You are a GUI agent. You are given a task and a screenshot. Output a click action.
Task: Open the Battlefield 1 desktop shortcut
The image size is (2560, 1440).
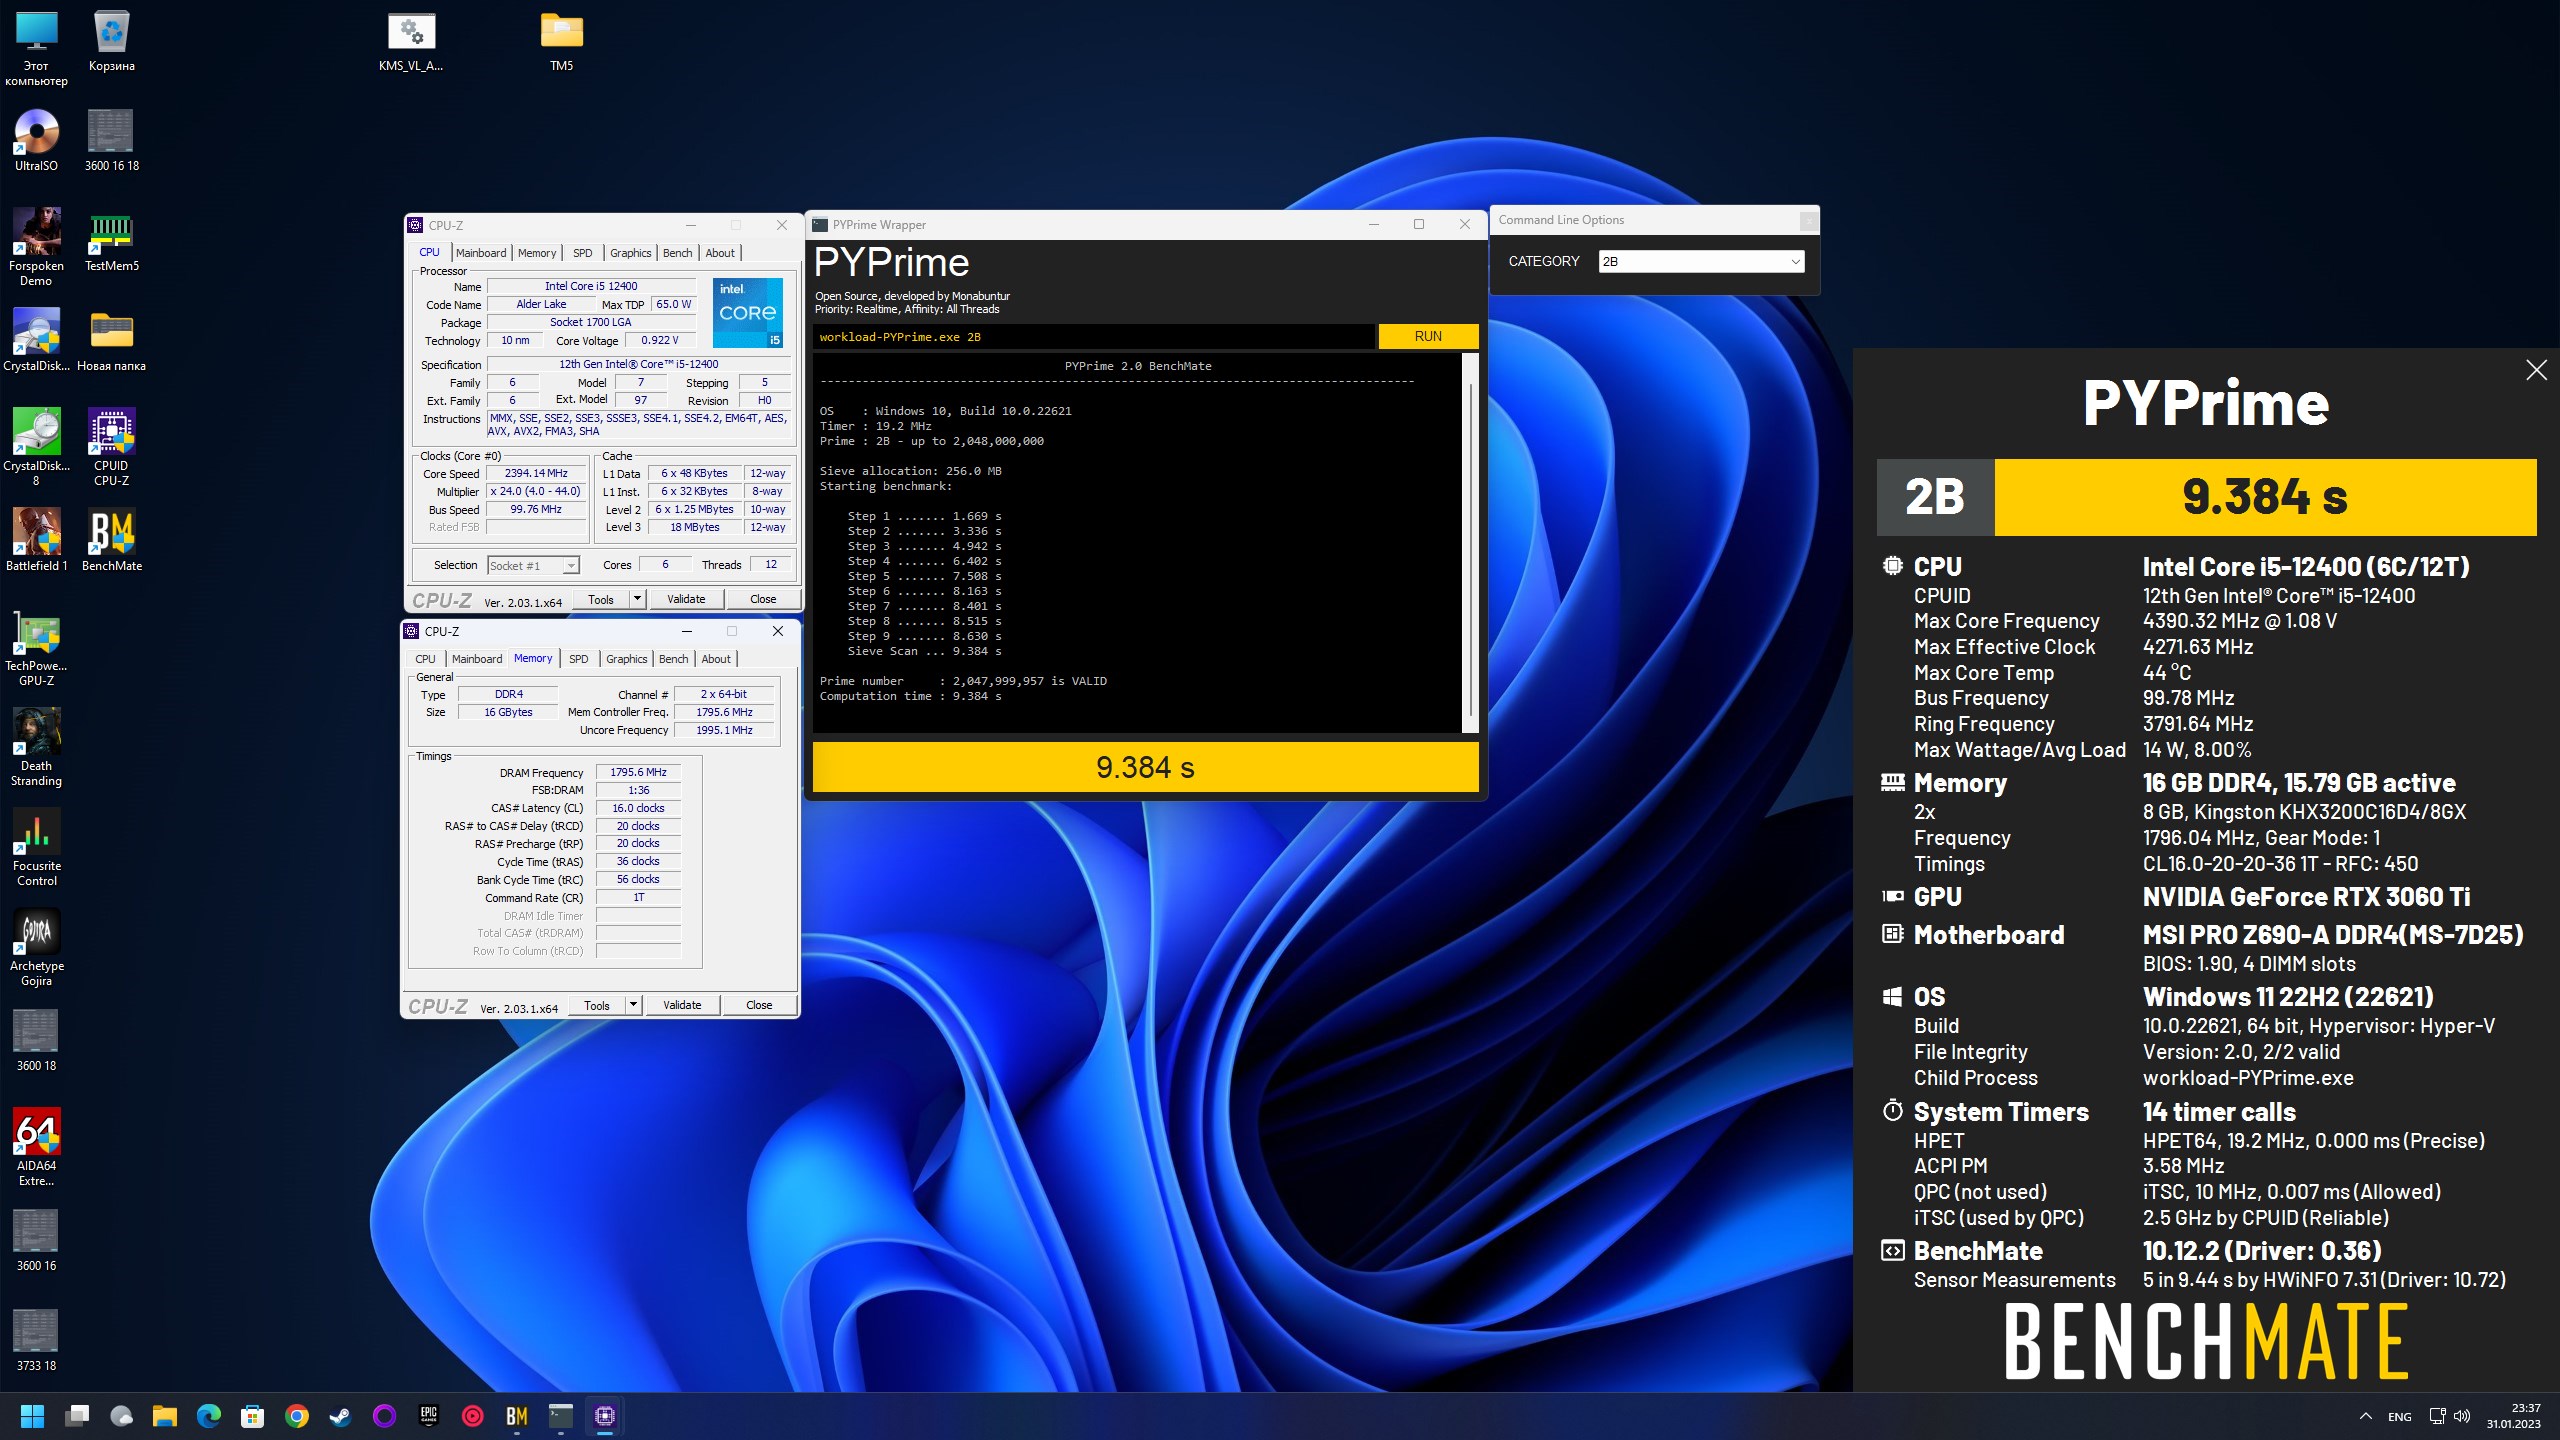[x=36, y=540]
